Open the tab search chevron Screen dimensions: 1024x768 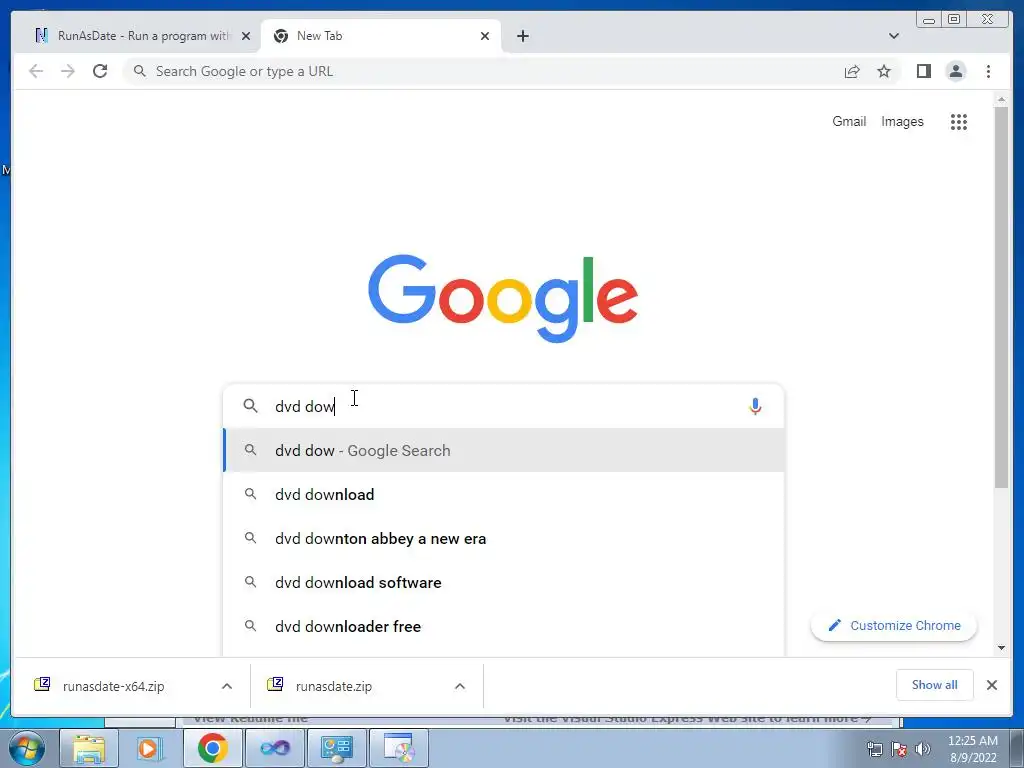click(x=893, y=36)
